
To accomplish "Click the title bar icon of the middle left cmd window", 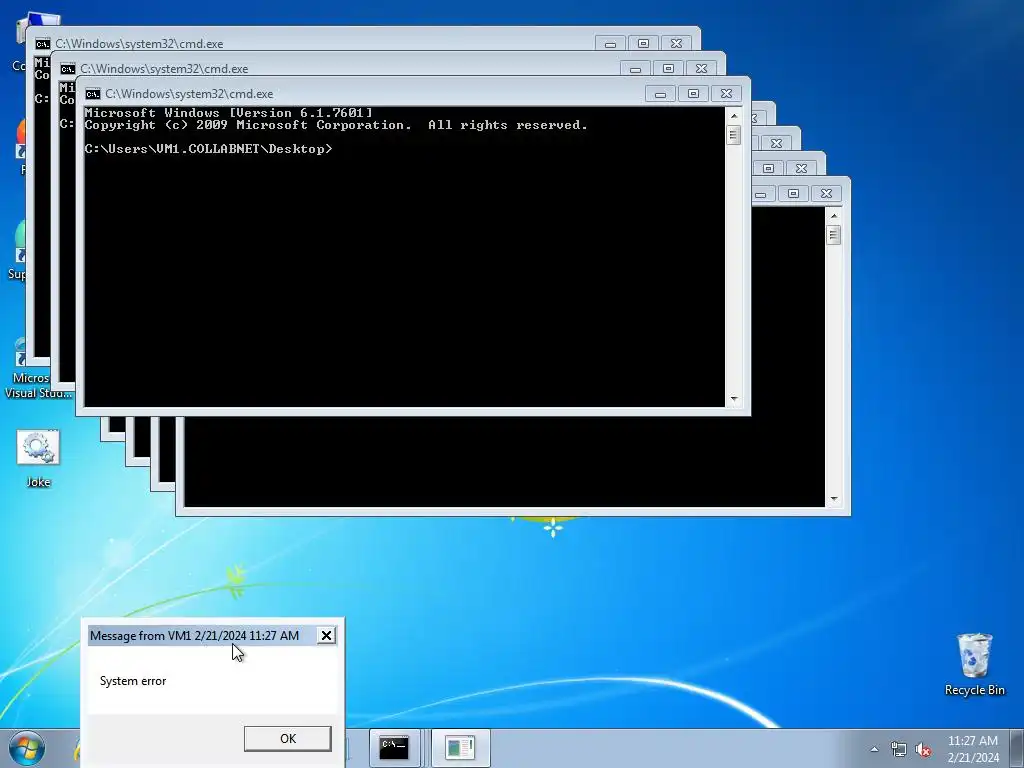I will point(68,69).
